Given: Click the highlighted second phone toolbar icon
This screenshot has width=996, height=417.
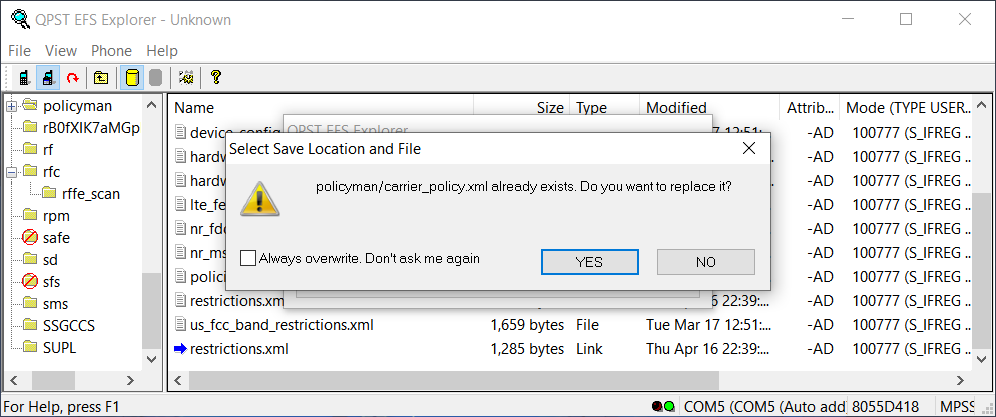Looking at the screenshot, I should point(46,78).
